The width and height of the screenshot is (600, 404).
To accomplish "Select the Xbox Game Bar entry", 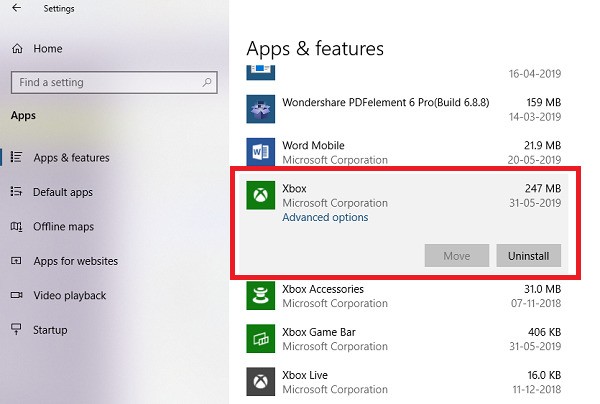I will tap(404, 339).
